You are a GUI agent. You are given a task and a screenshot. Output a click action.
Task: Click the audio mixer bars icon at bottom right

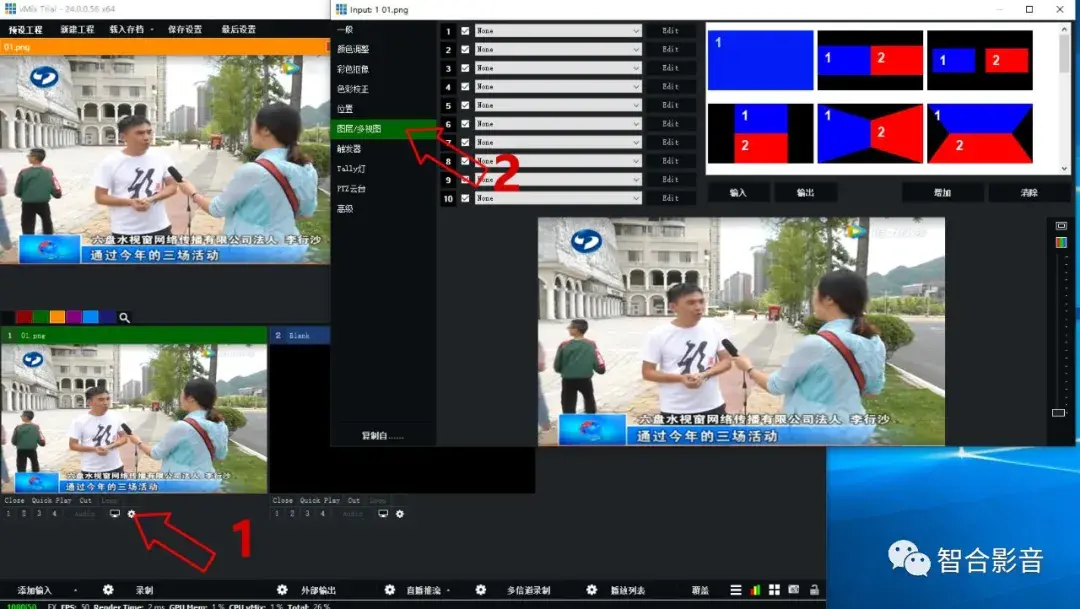753,588
